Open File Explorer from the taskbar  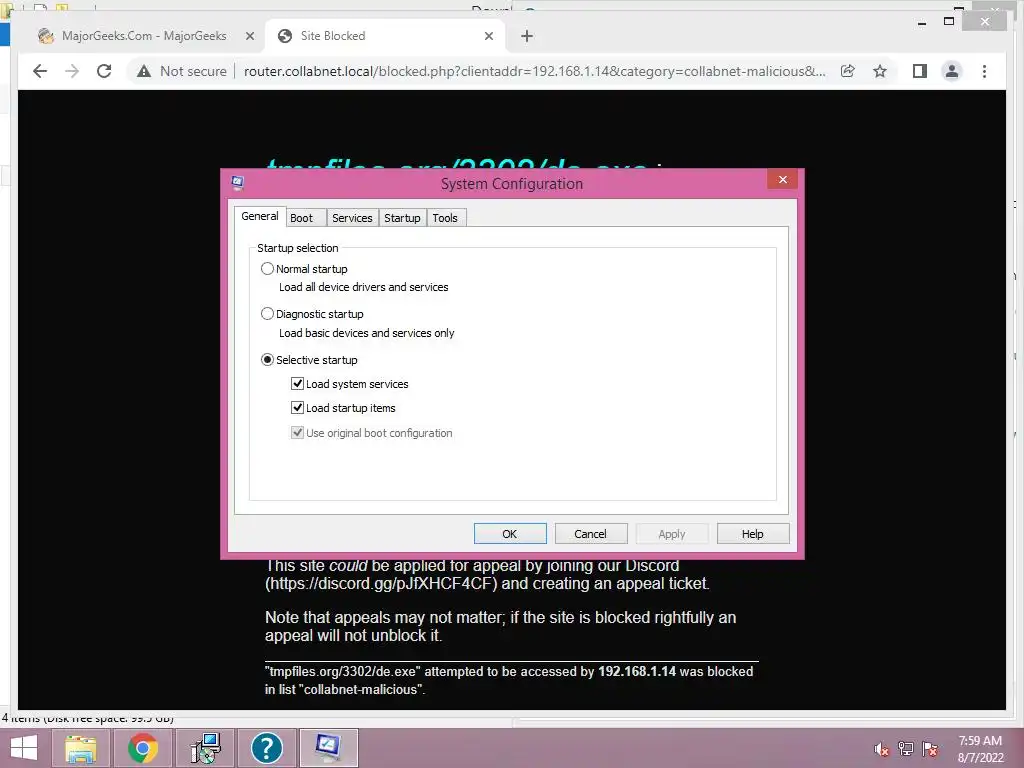(80, 748)
